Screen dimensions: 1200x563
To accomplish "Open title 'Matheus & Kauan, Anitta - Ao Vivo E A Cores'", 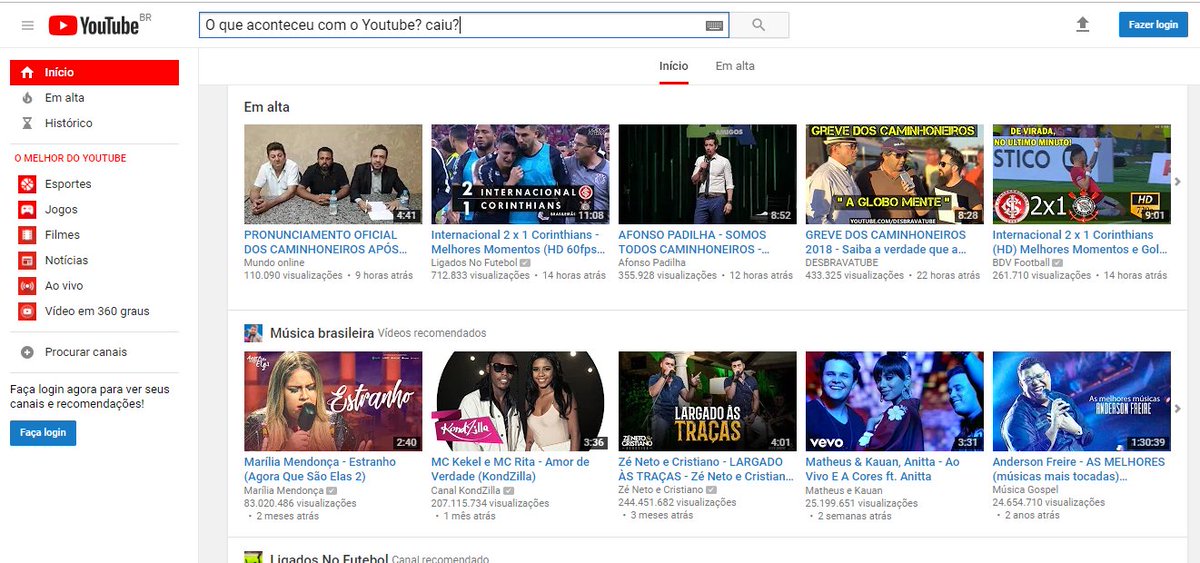I will pos(883,469).
